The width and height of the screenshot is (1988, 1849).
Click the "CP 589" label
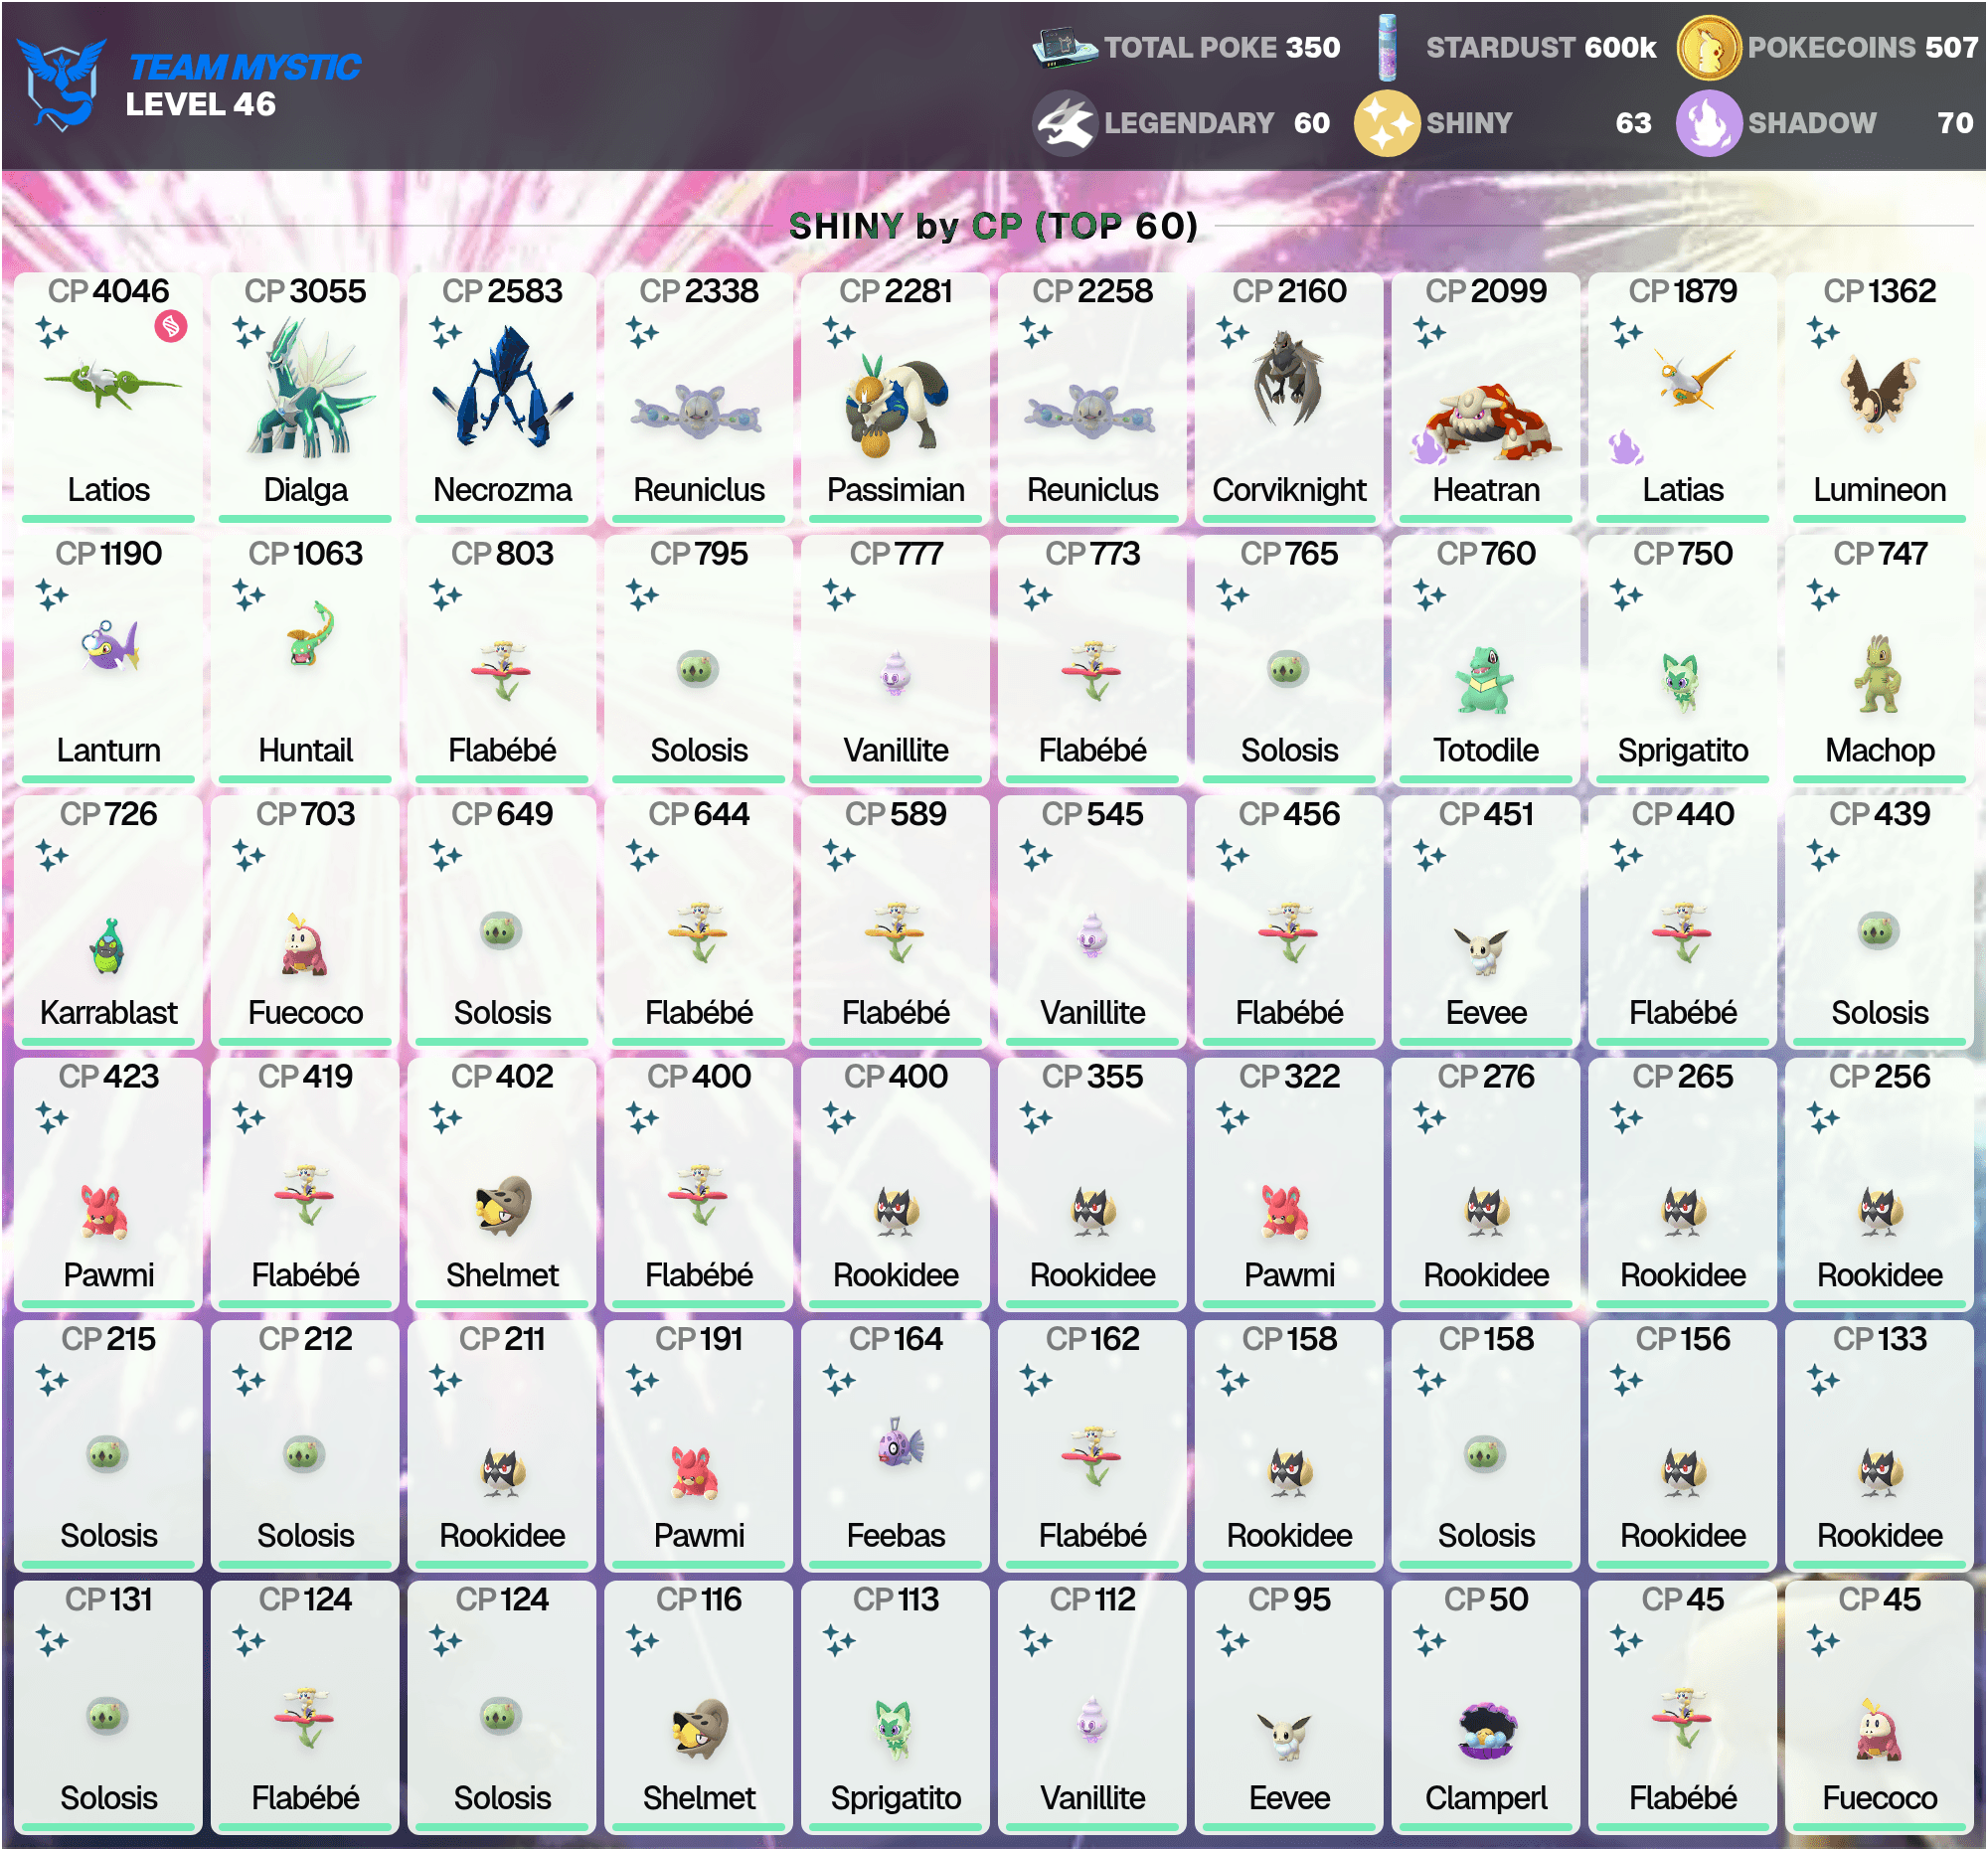tap(896, 814)
